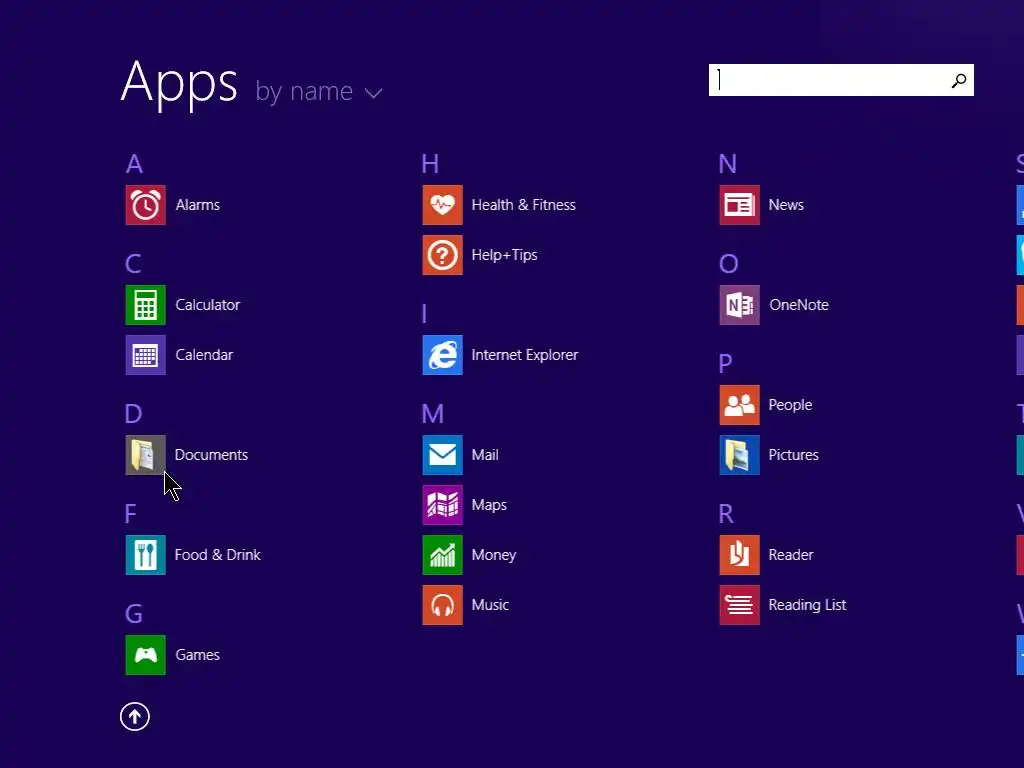The image size is (1024, 768).
Task: Launch the Food & Drink tile icon
Action: [145, 555]
